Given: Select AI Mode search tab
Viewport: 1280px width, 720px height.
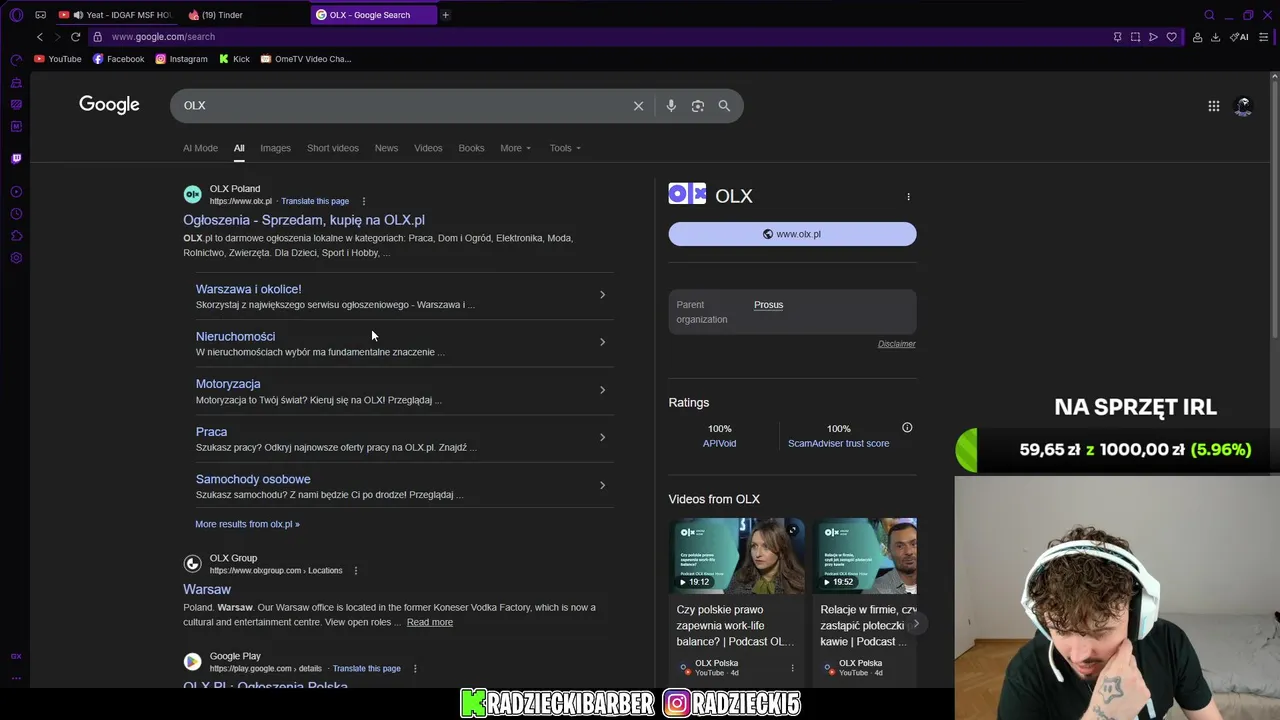Looking at the screenshot, I should (x=200, y=148).
